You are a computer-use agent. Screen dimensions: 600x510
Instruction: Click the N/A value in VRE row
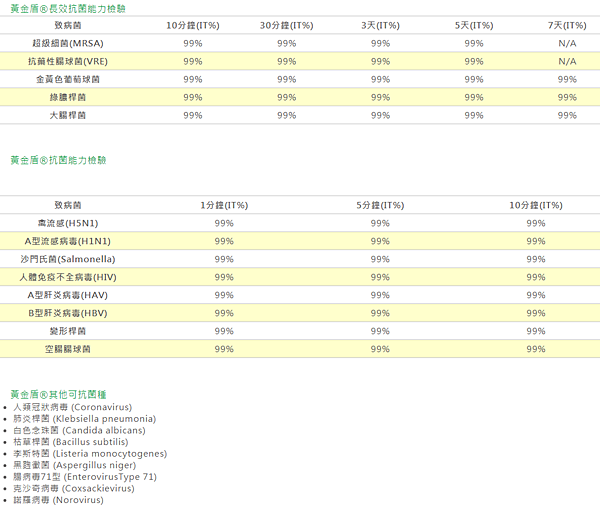coord(567,61)
